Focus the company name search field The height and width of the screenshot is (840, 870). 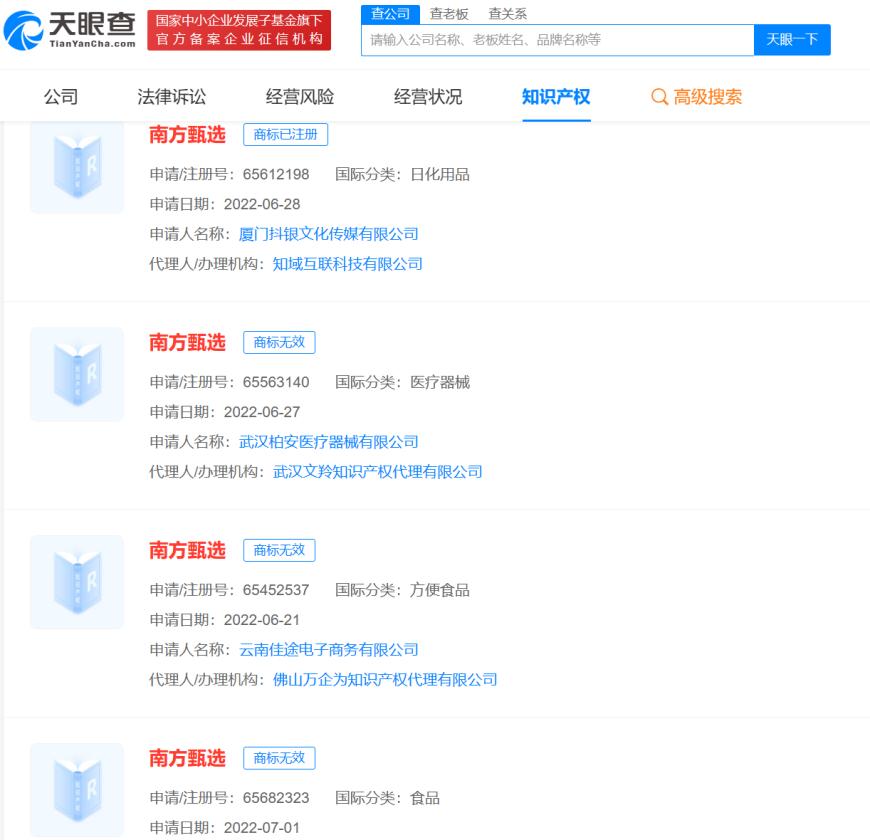click(558, 40)
